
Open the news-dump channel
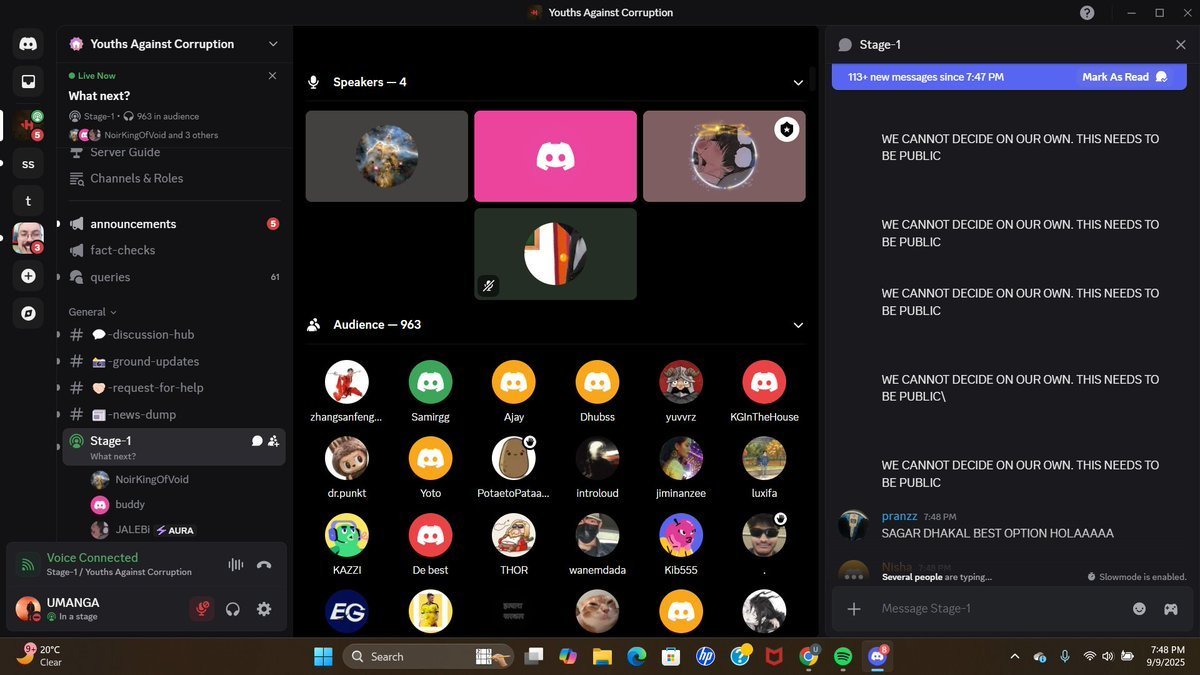174,414
